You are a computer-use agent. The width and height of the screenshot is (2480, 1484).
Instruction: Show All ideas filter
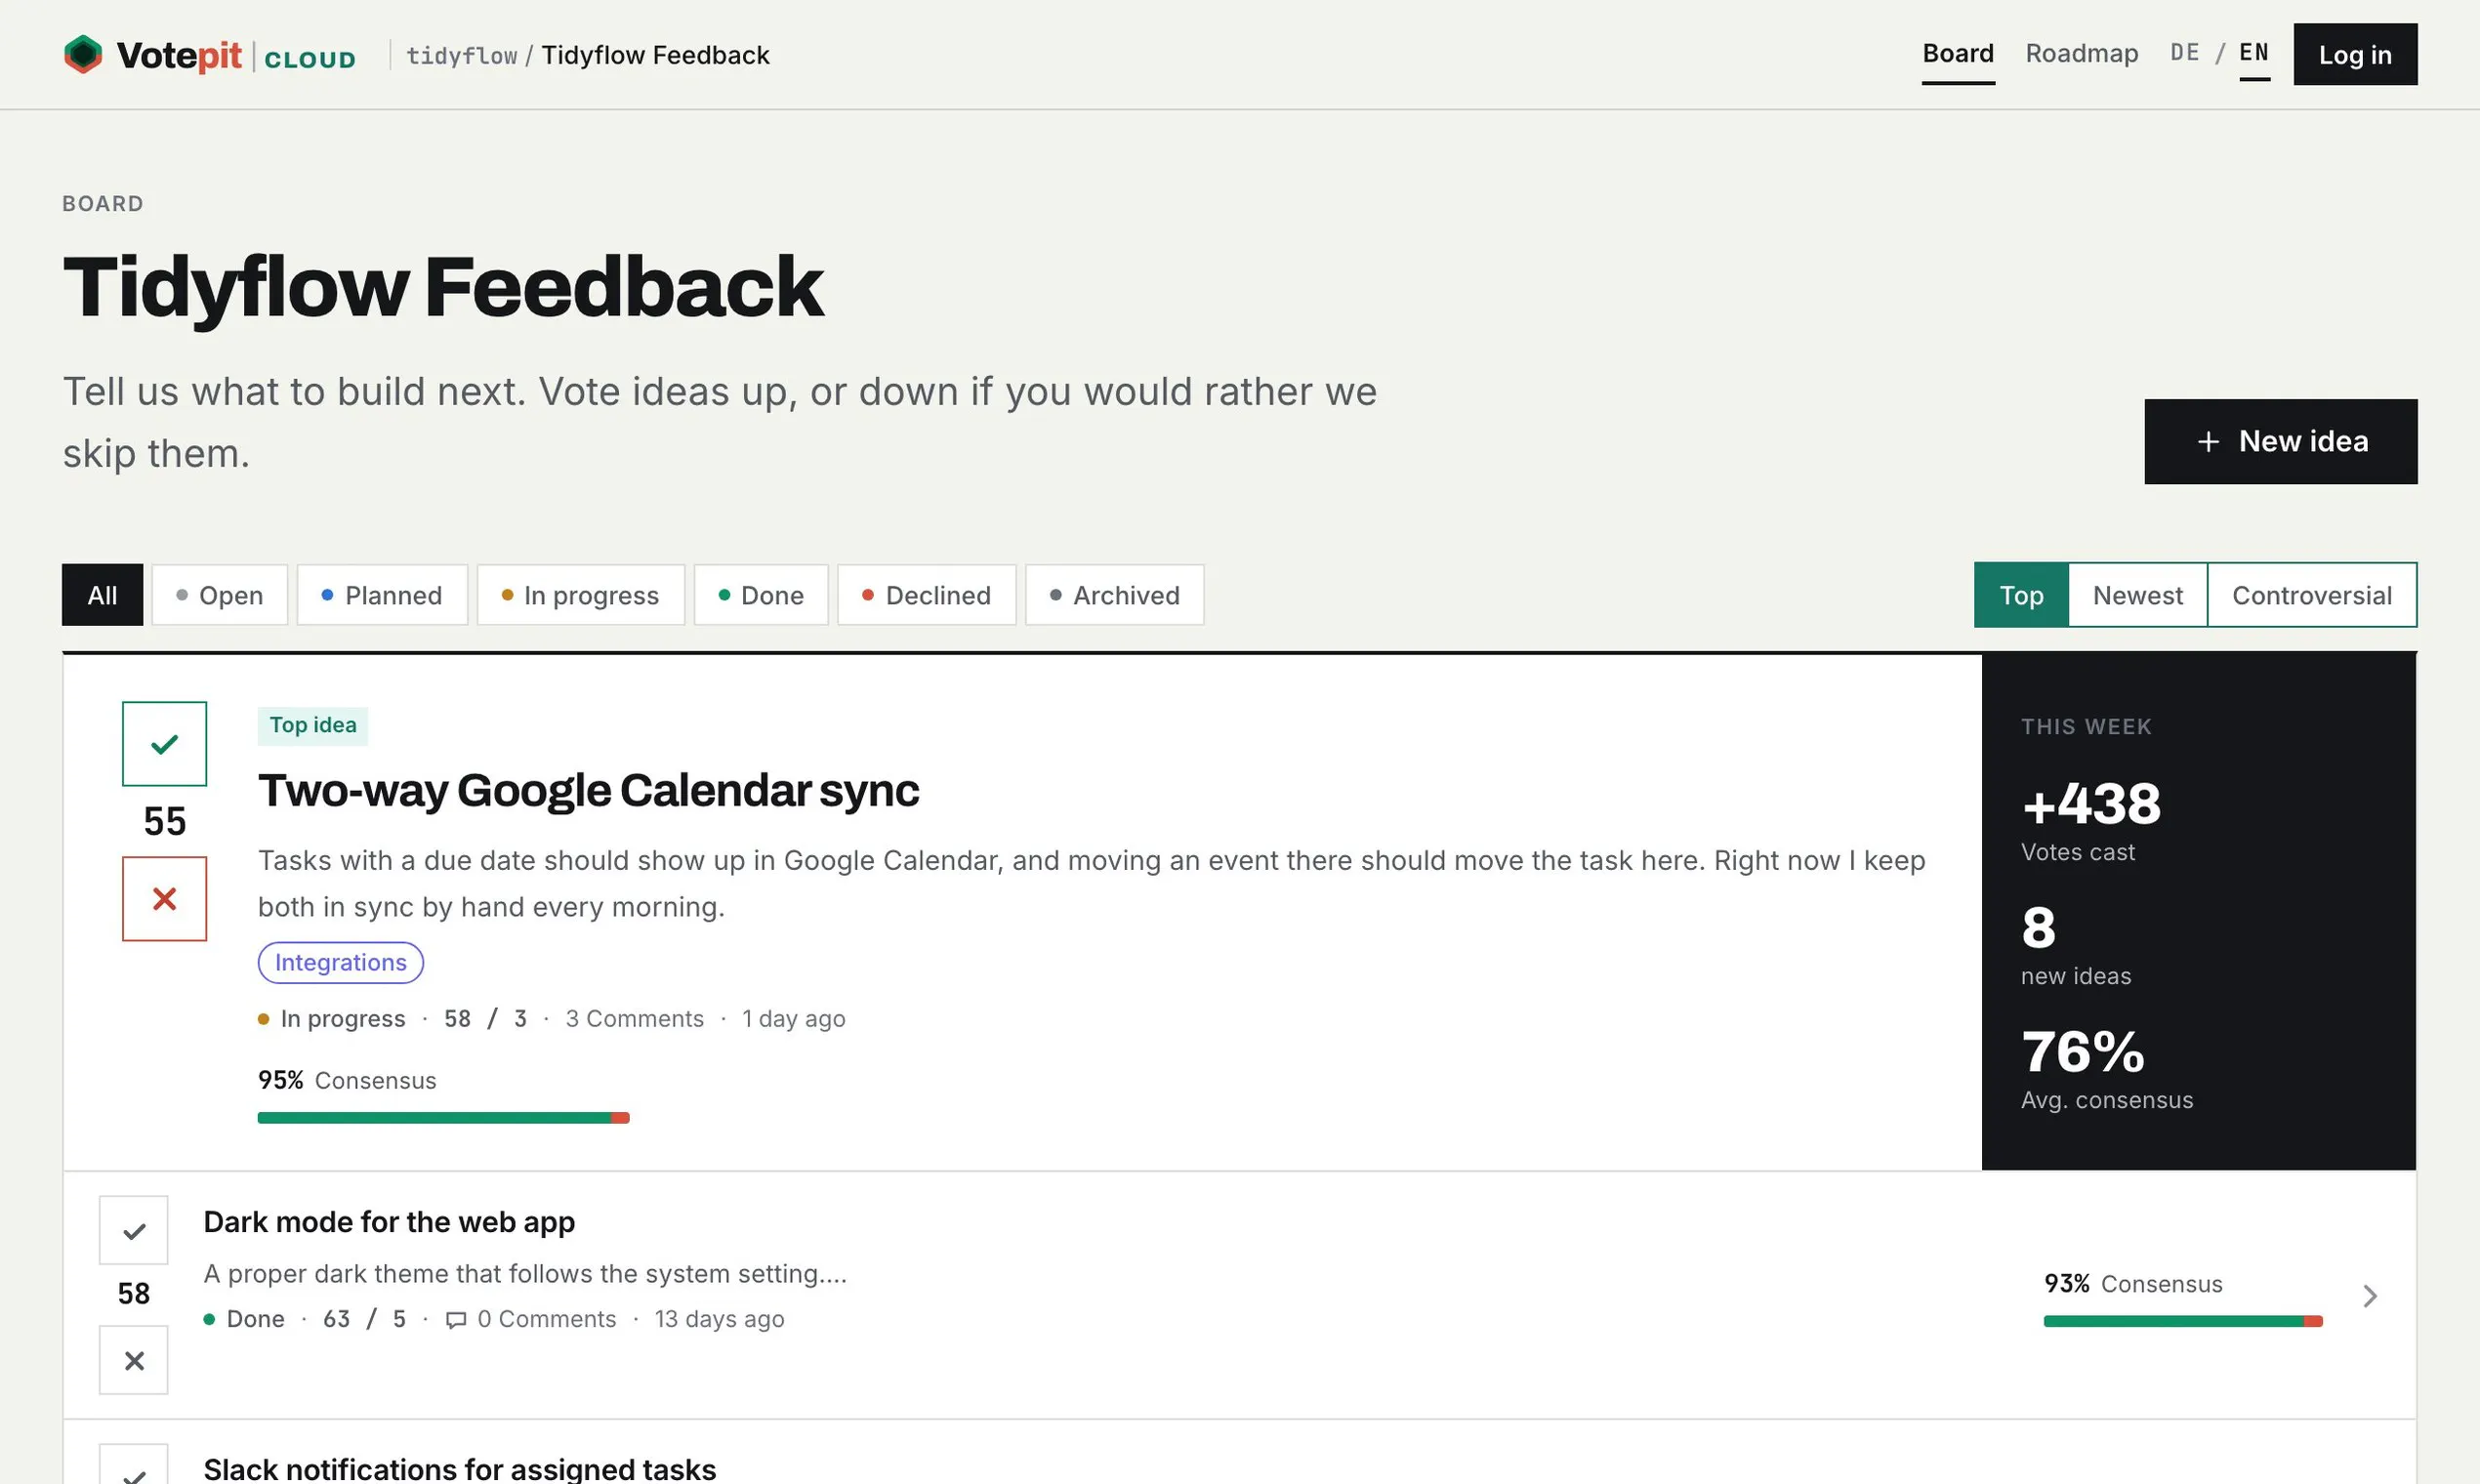pyautogui.click(x=102, y=595)
